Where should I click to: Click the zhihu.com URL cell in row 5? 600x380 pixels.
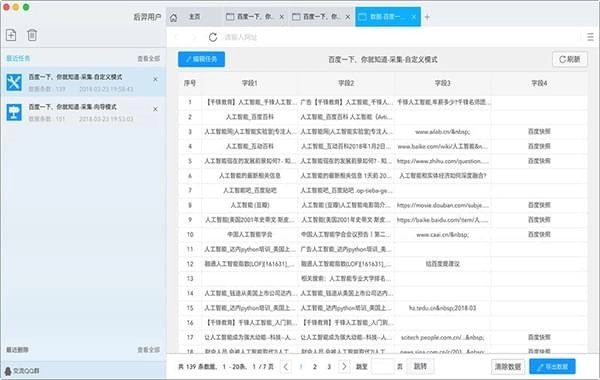click(443, 161)
